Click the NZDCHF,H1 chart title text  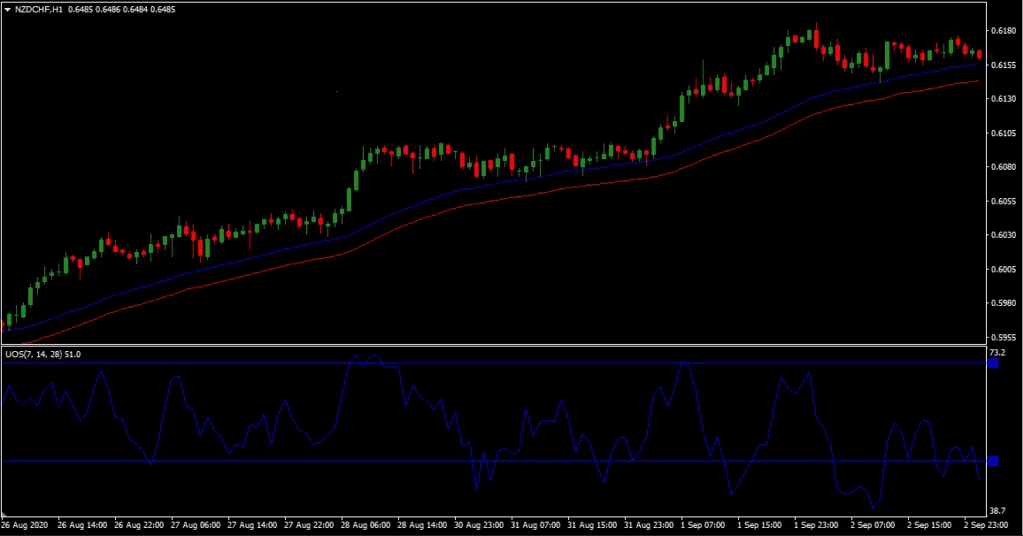pyautogui.click(x=39, y=9)
